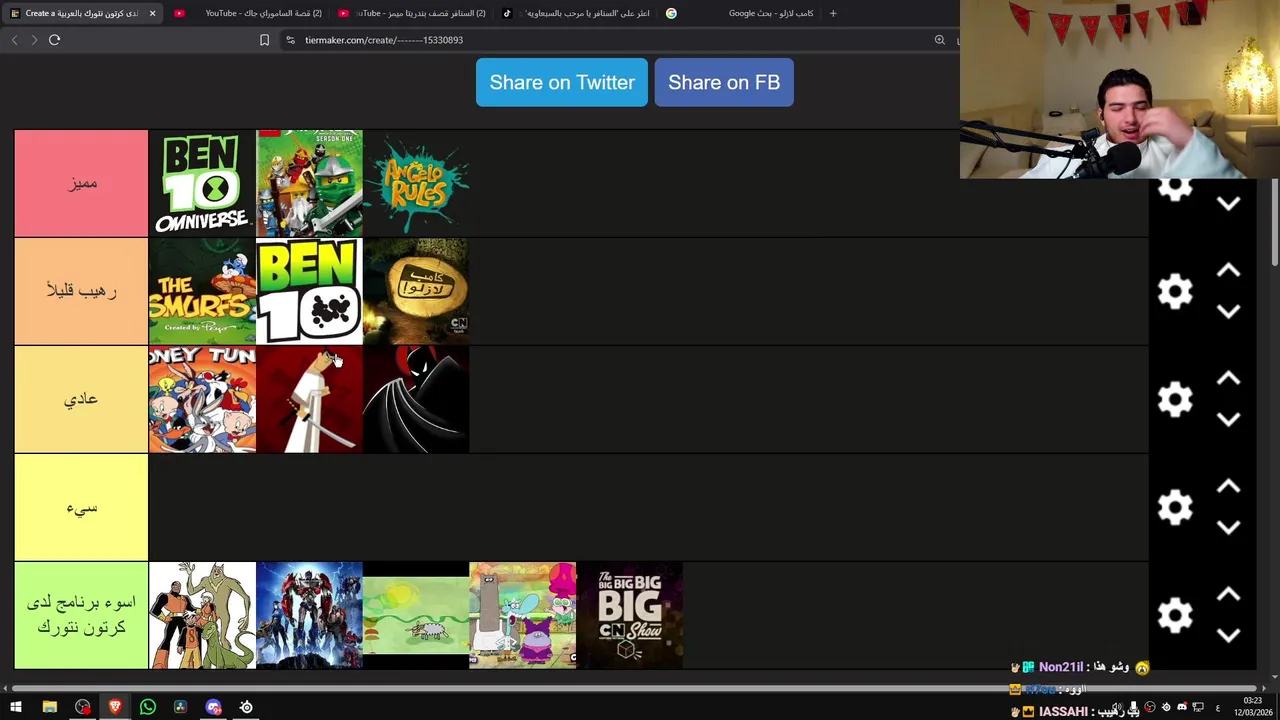The height and width of the screenshot is (720, 1280).
Task: Go back to the previous page
Action: (x=14, y=40)
